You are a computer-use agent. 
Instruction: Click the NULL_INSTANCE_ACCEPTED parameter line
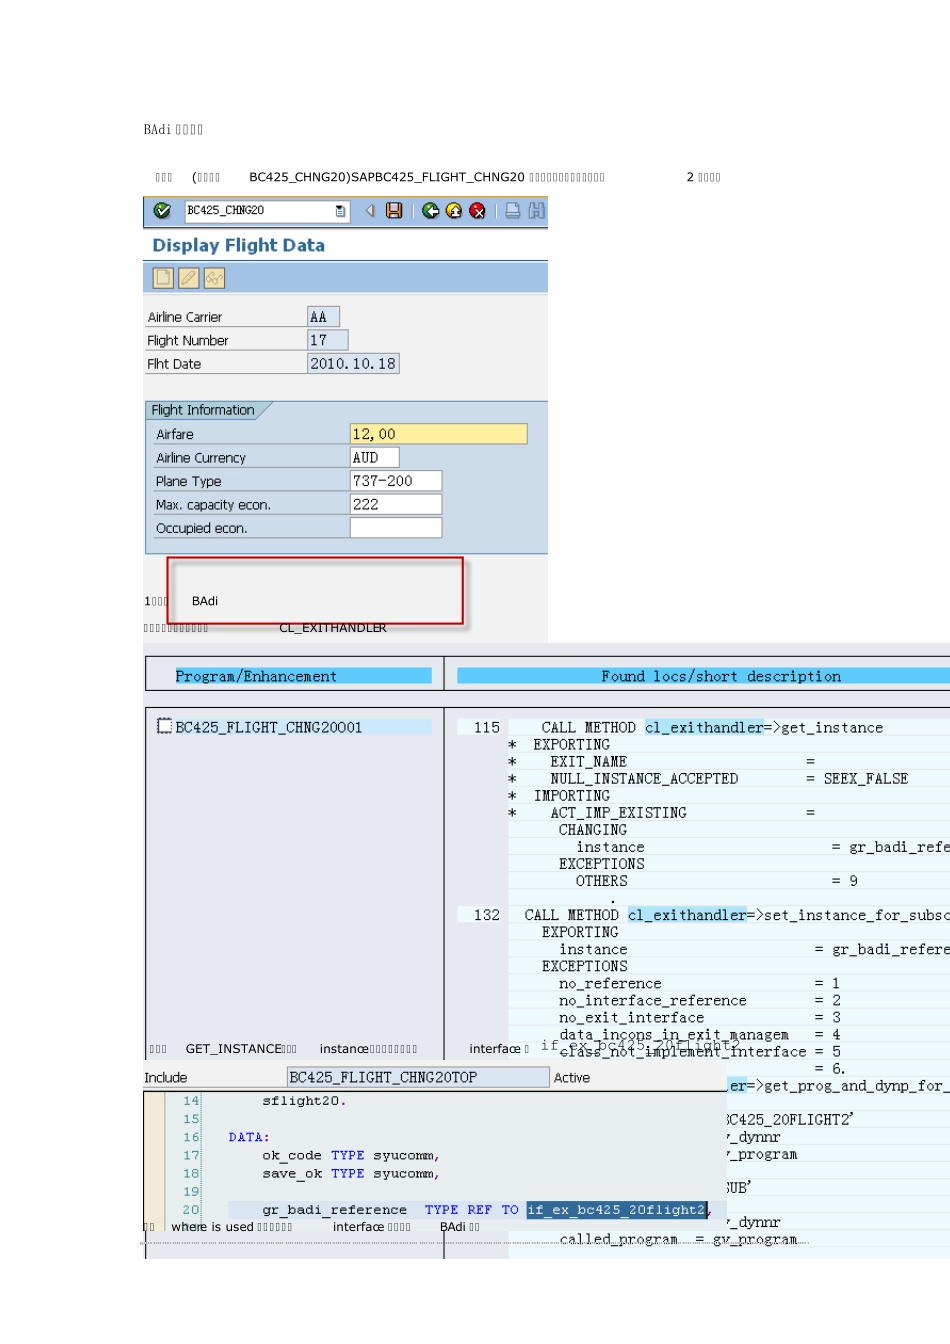[x=644, y=778]
